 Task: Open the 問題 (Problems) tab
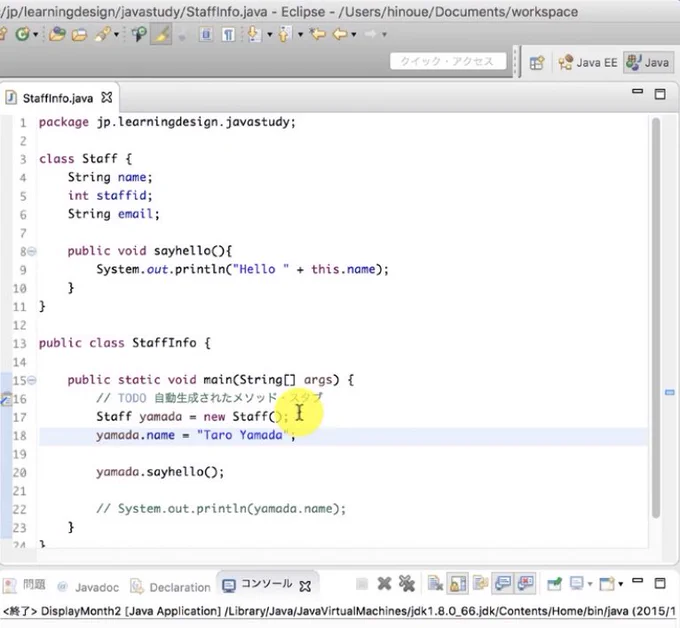pos(24,585)
